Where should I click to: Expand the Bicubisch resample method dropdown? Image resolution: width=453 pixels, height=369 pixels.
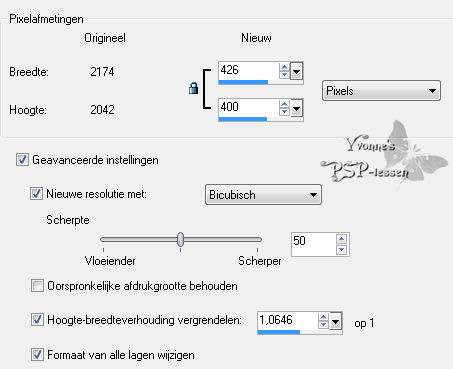[x=263, y=194]
